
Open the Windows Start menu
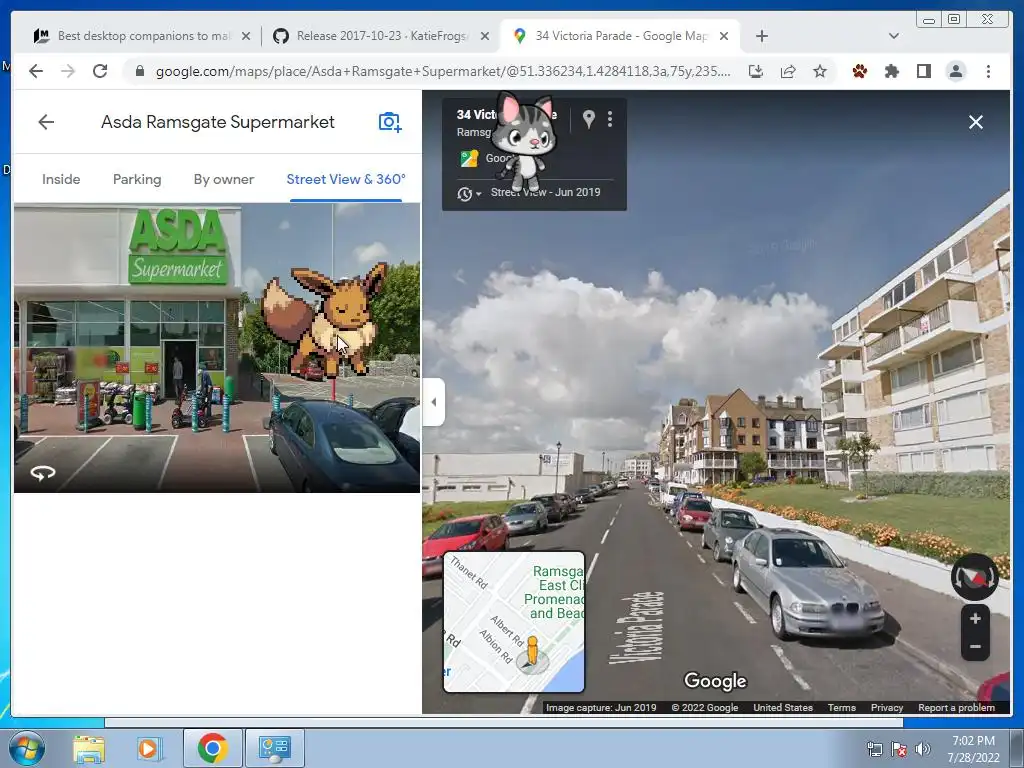(x=25, y=748)
